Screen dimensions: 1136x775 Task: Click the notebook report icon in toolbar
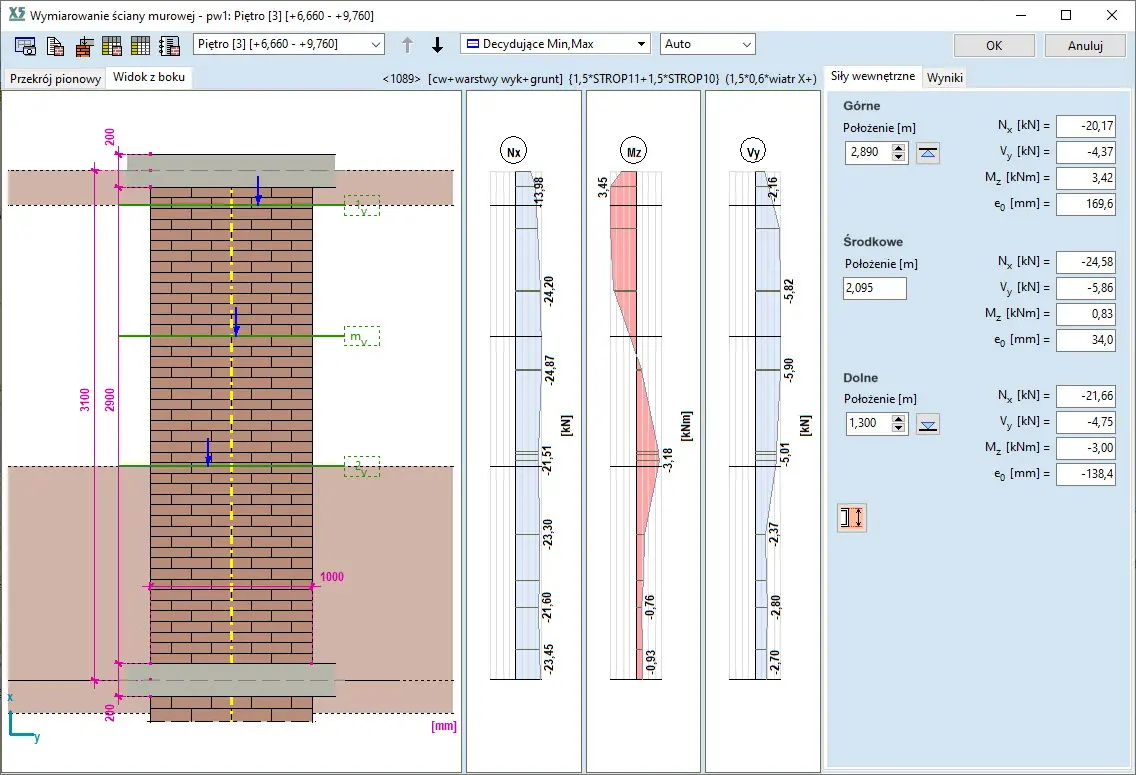pos(169,45)
